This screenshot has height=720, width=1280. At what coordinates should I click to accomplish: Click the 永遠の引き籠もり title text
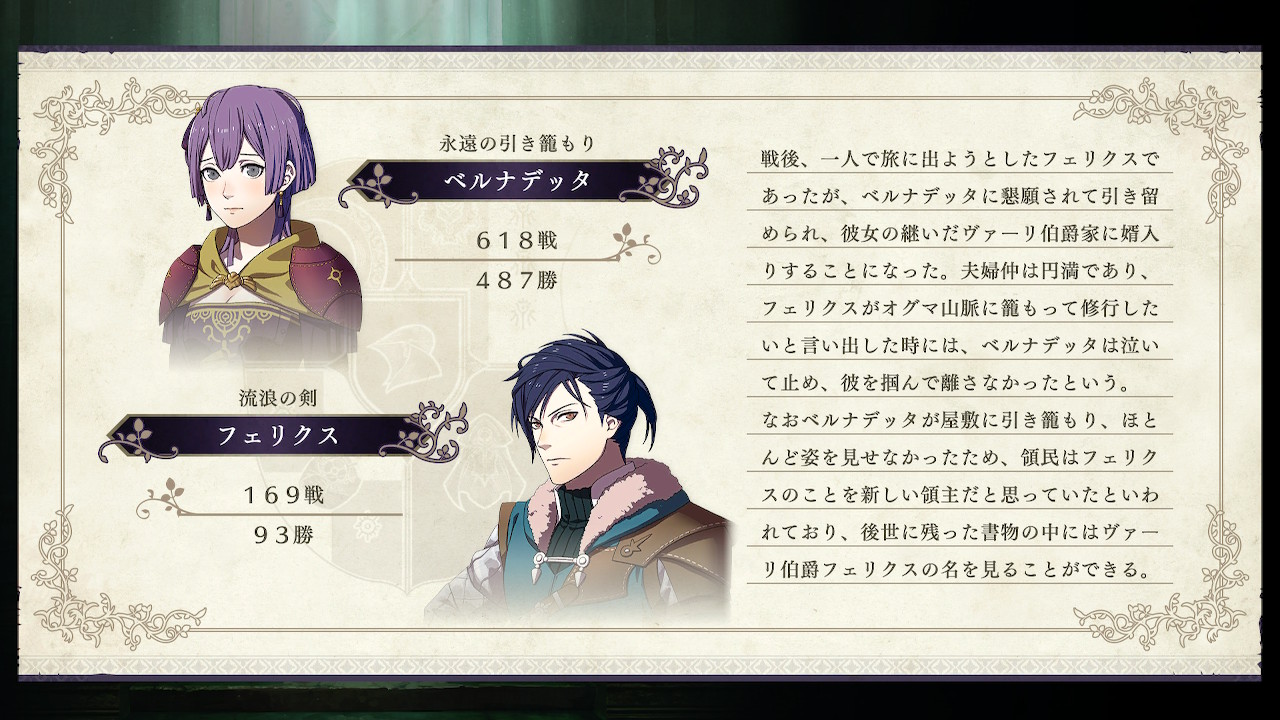(x=517, y=144)
